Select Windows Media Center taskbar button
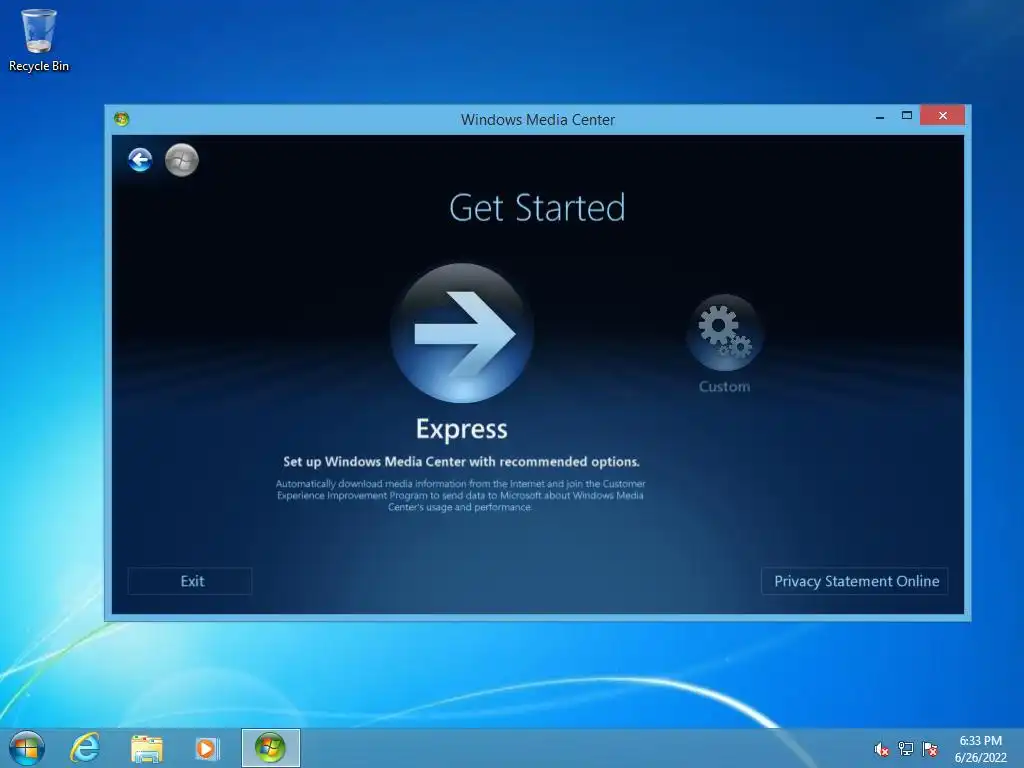Screen dimensions: 1024x768 [270, 748]
